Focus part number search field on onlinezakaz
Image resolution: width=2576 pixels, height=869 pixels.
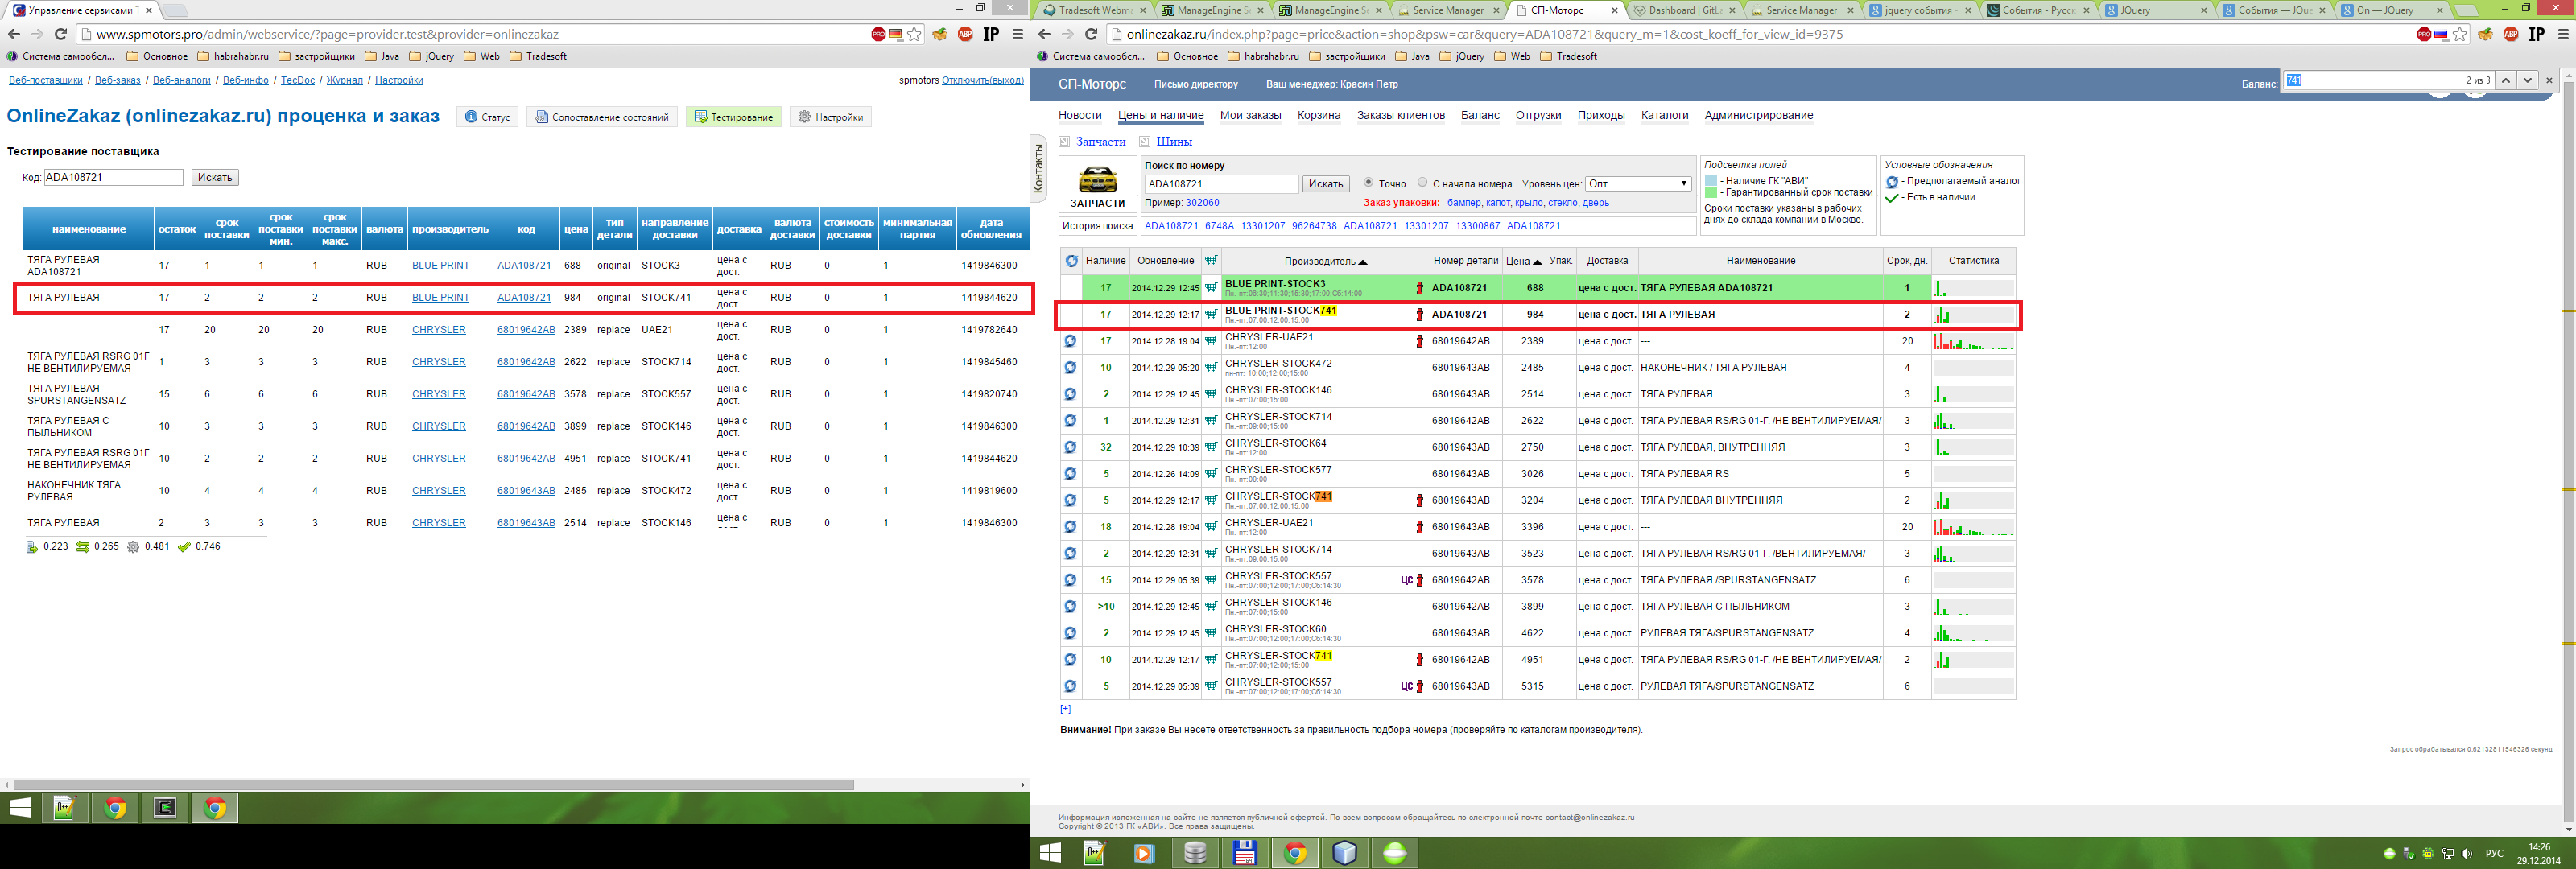(x=1221, y=184)
